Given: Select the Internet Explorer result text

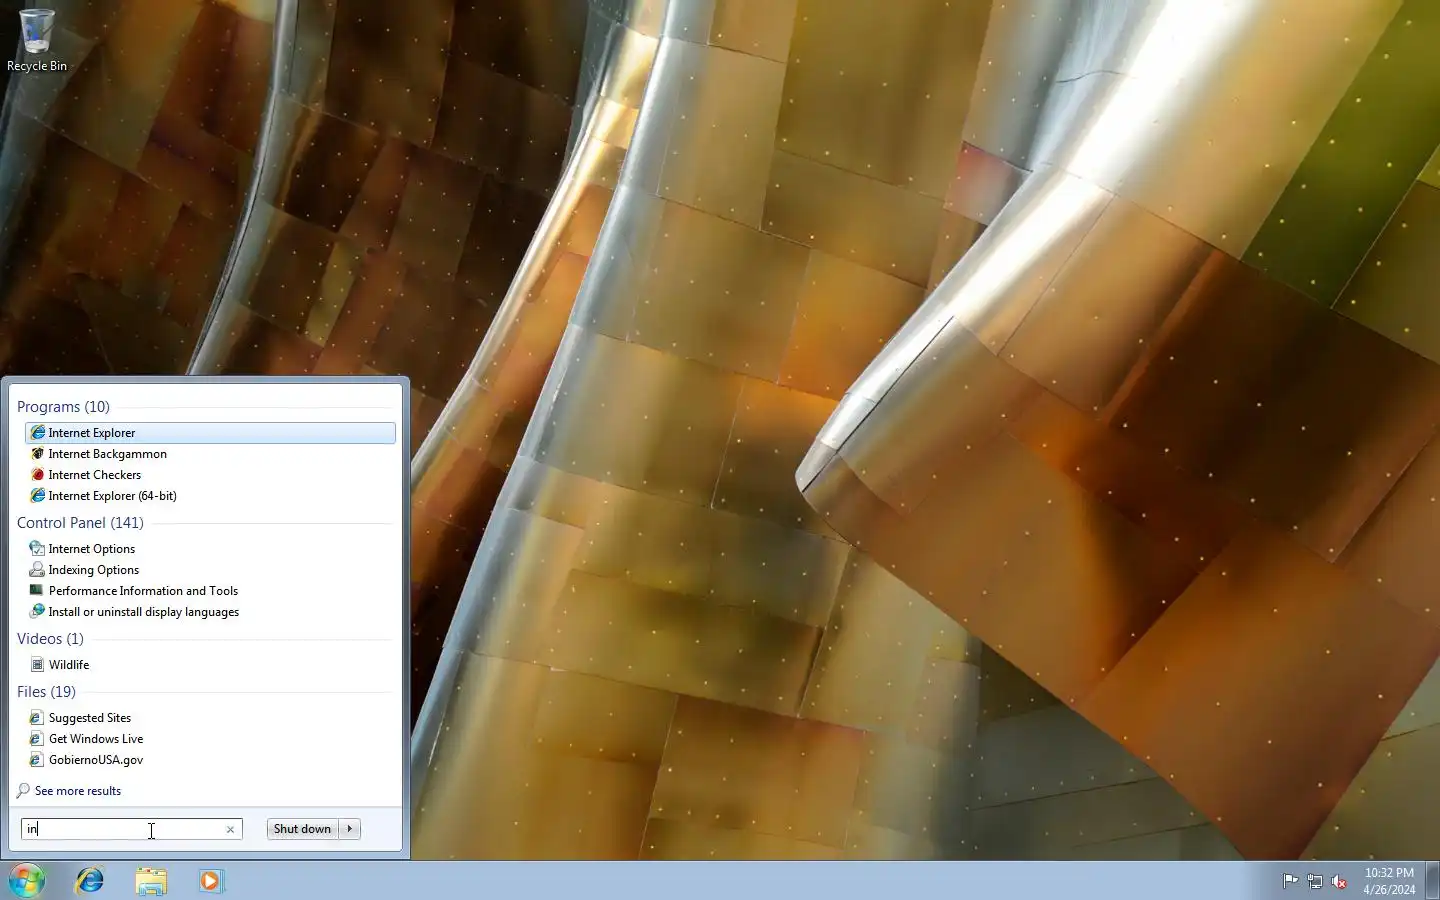Looking at the screenshot, I should [x=92, y=433].
